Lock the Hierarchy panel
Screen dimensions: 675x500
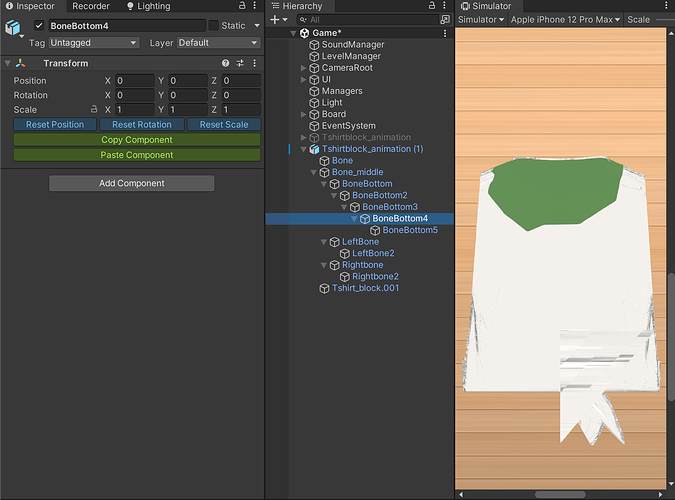coord(432,6)
